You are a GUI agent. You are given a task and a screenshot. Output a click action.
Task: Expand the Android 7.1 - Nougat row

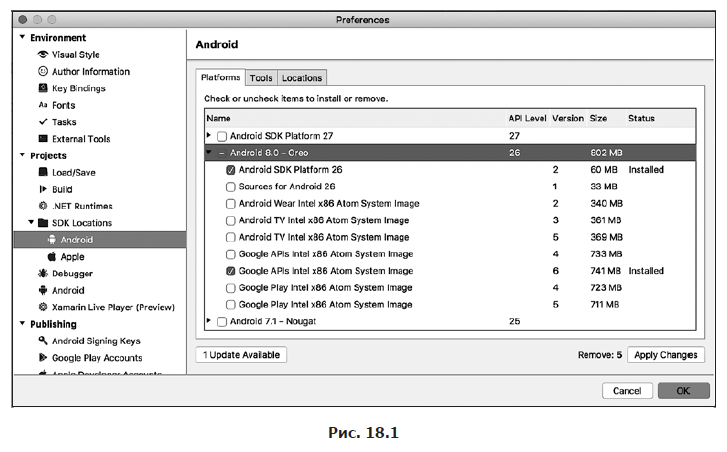click(209, 320)
